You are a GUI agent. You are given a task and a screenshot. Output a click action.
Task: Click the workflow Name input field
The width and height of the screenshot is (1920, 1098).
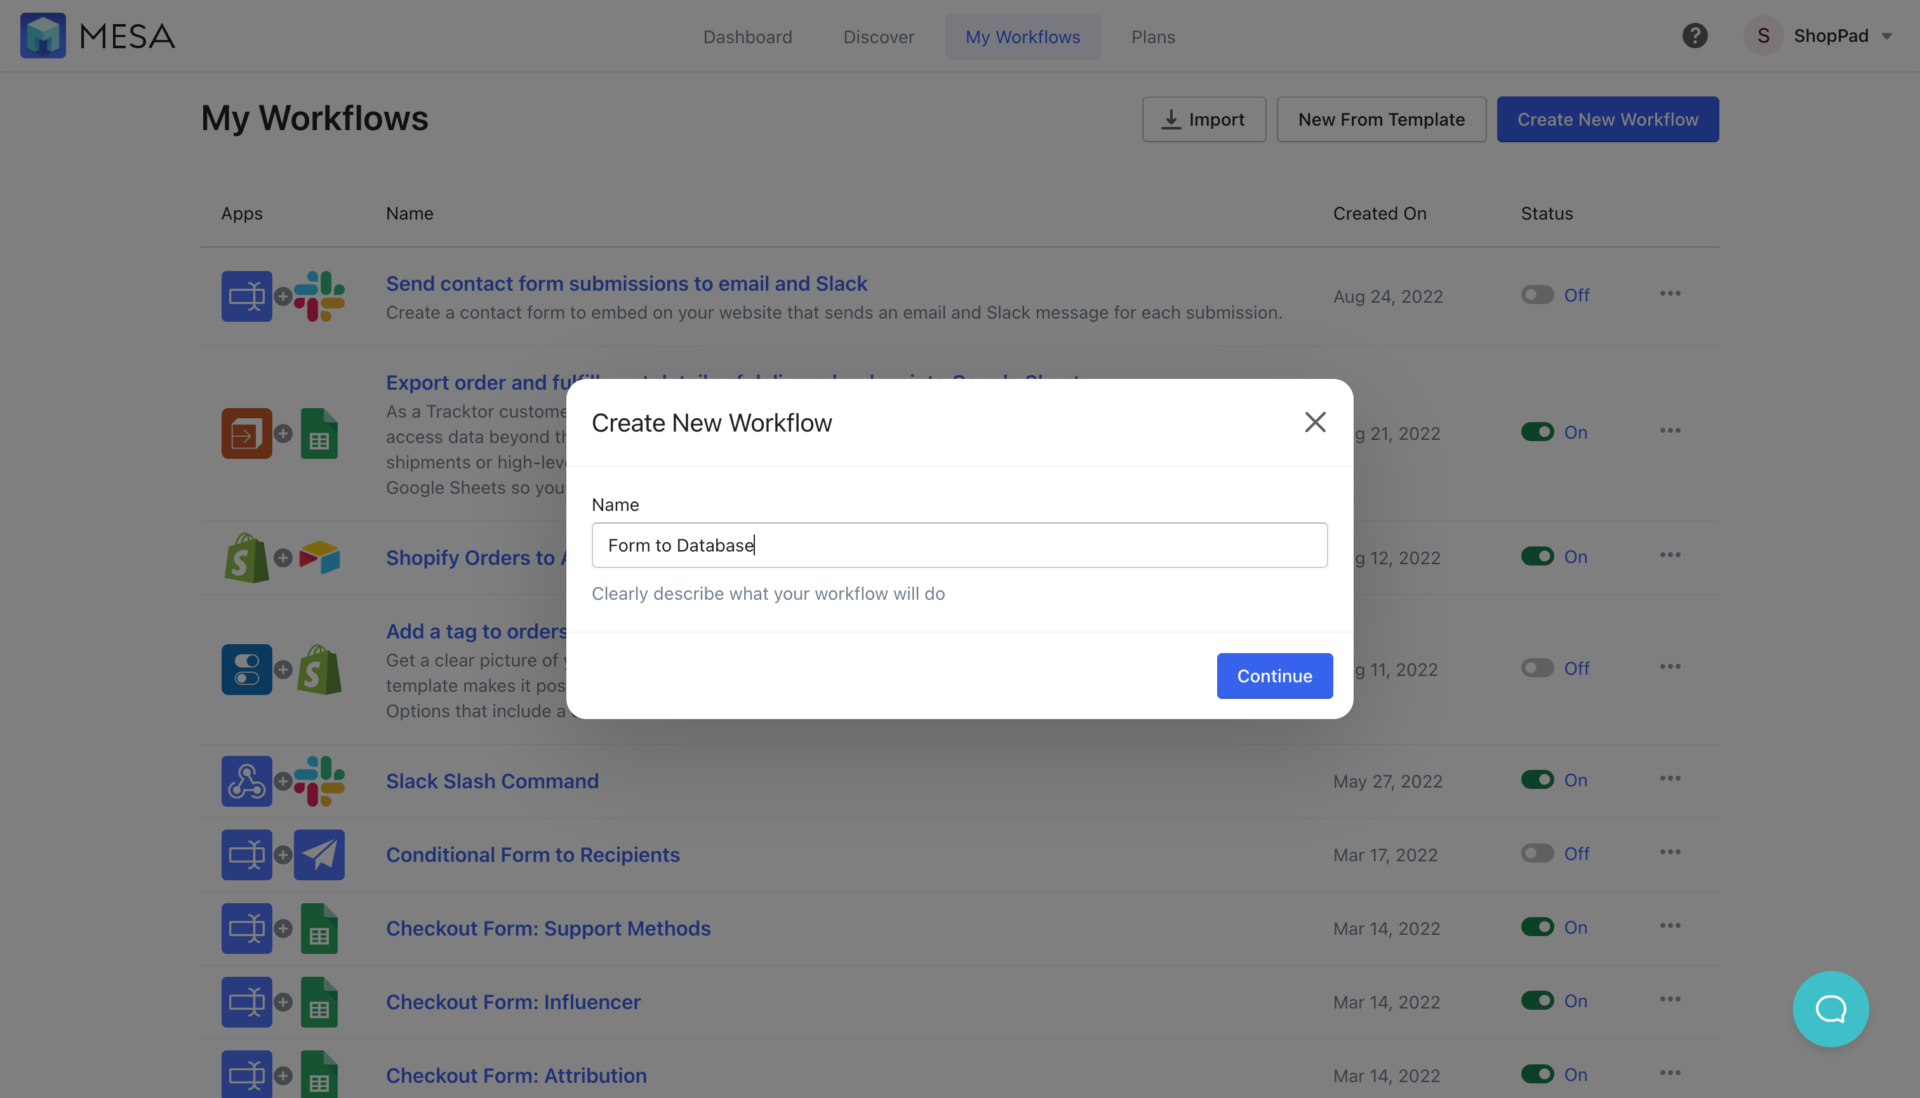958,545
